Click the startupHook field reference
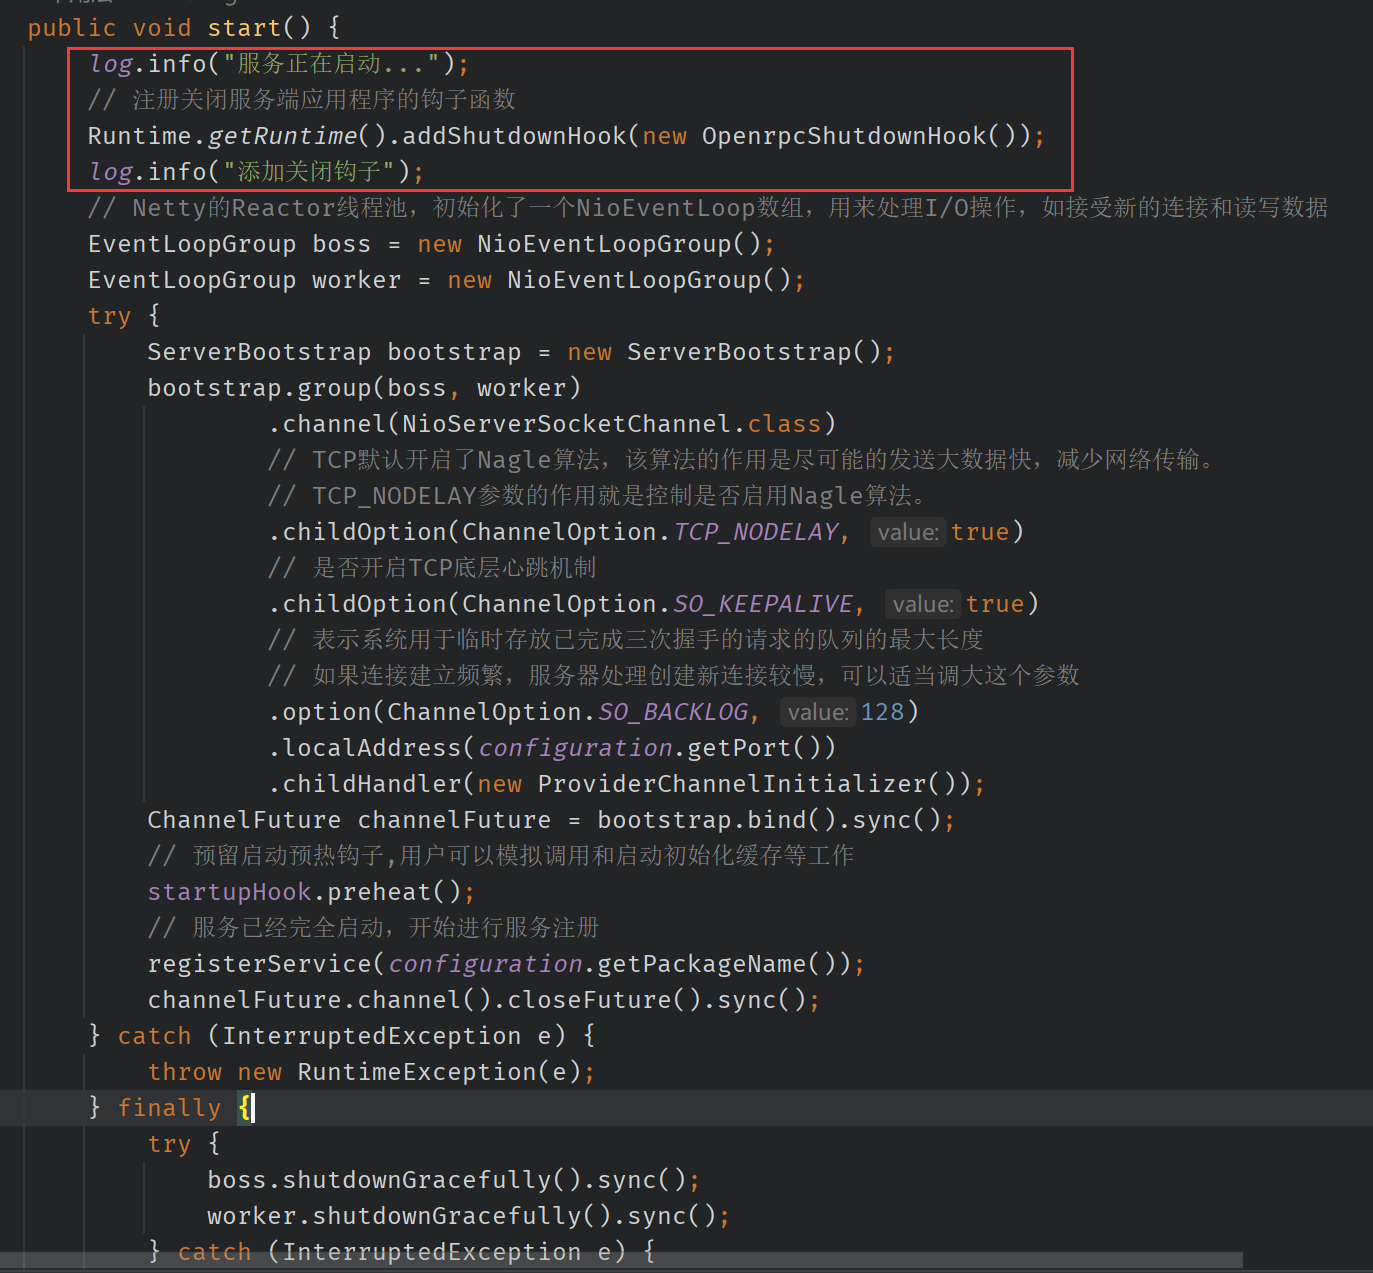The height and width of the screenshot is (1273, 1373). pyautogui.click(x=229, y=892)
